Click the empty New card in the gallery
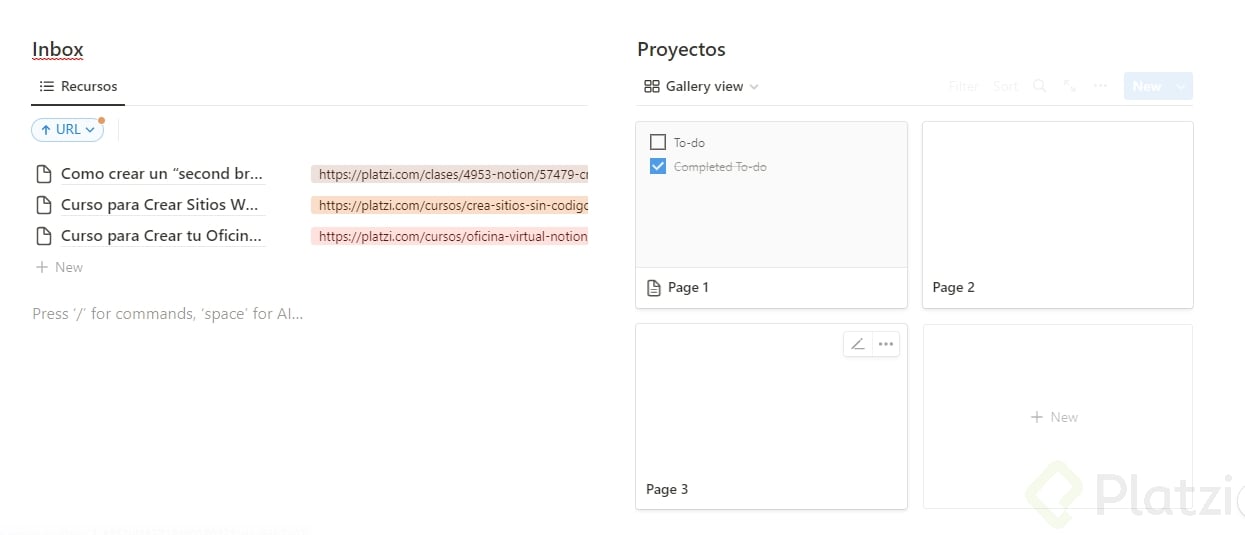This screenshot has height=535, width=1245. (1057, 417)
